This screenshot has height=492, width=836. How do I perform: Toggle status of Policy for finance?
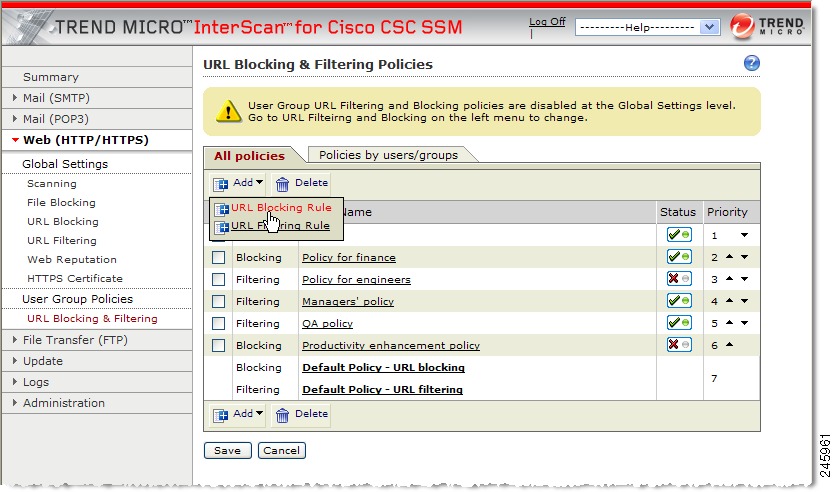(679, 256)
